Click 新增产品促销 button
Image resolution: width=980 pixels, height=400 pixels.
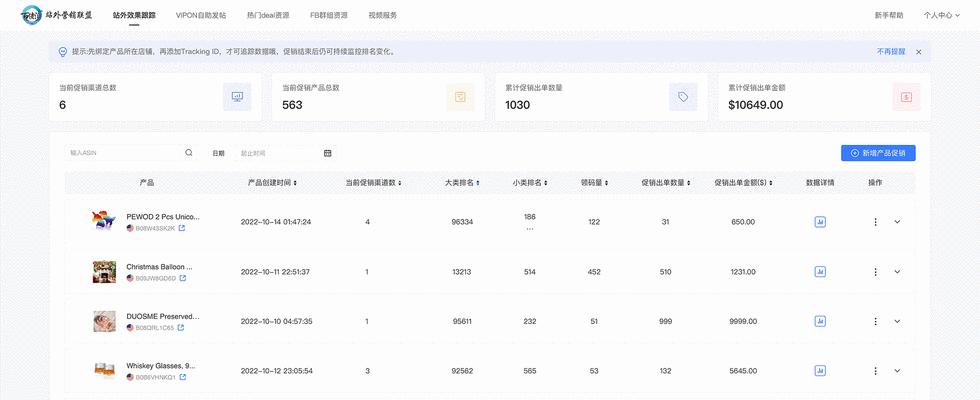point(878,153)
